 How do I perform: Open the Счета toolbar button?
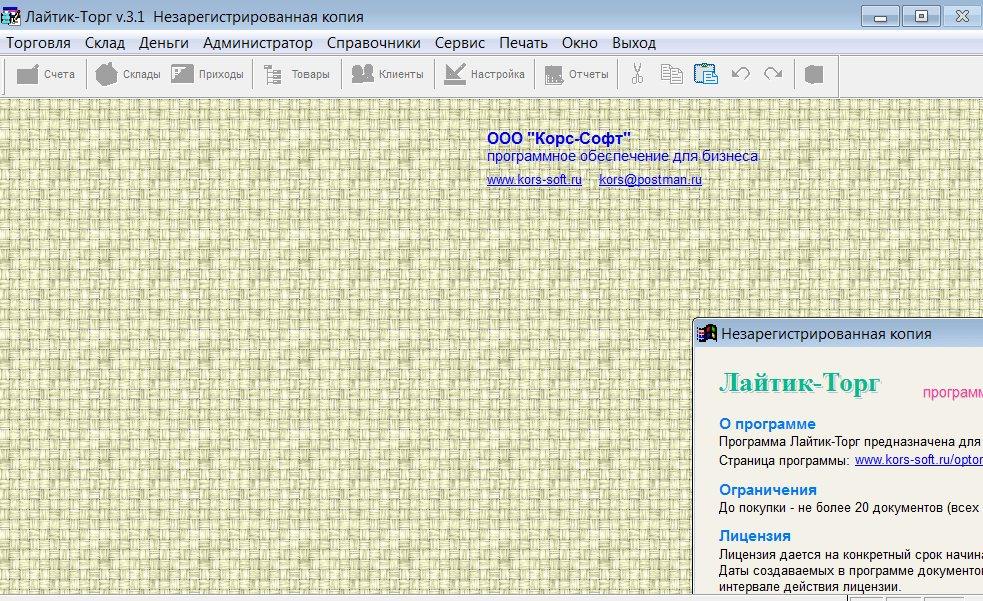tap(46, 75)
